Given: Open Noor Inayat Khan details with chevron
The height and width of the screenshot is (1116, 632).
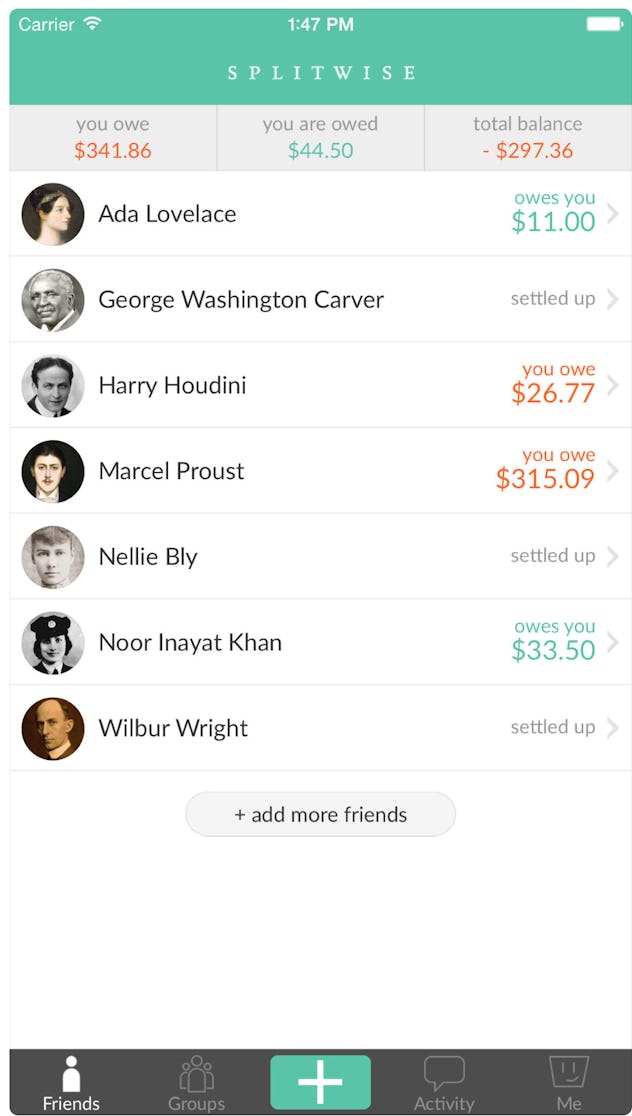Looking at the screenshot, I should pyautogui.click(x=616, y=642).
